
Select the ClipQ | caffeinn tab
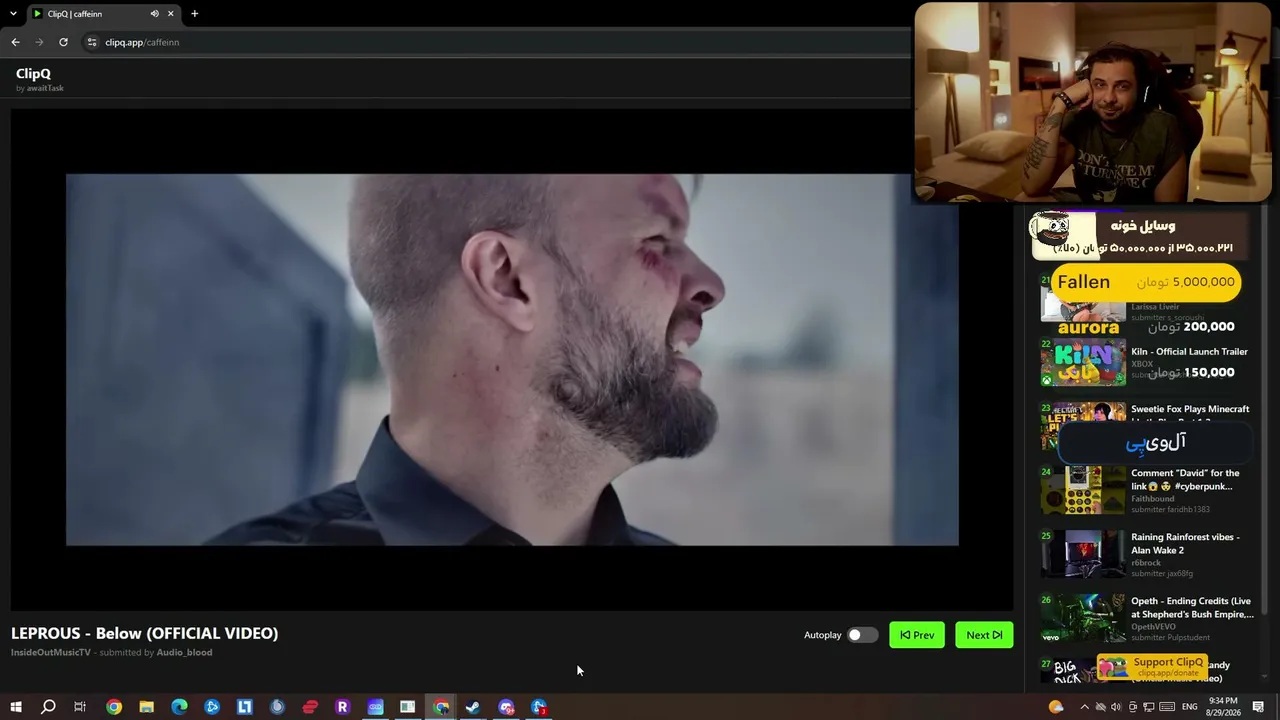103,14
